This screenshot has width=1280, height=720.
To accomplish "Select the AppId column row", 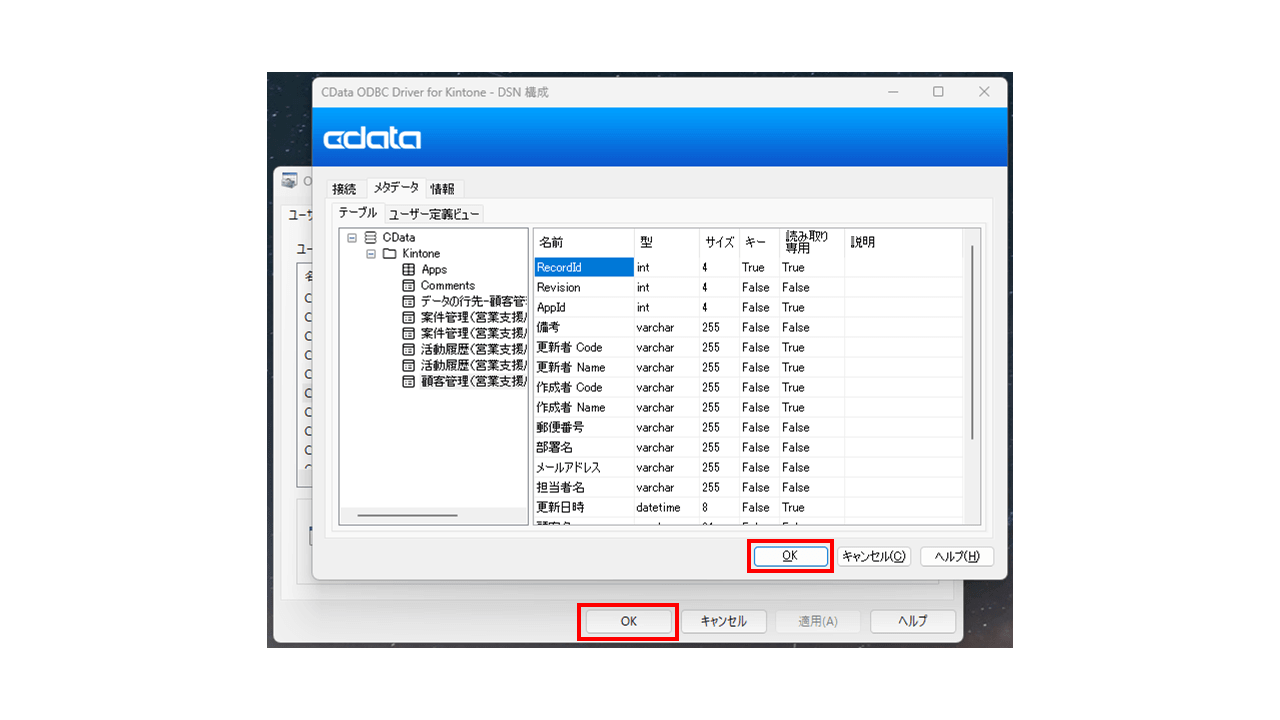I will [x=748, y=307].
